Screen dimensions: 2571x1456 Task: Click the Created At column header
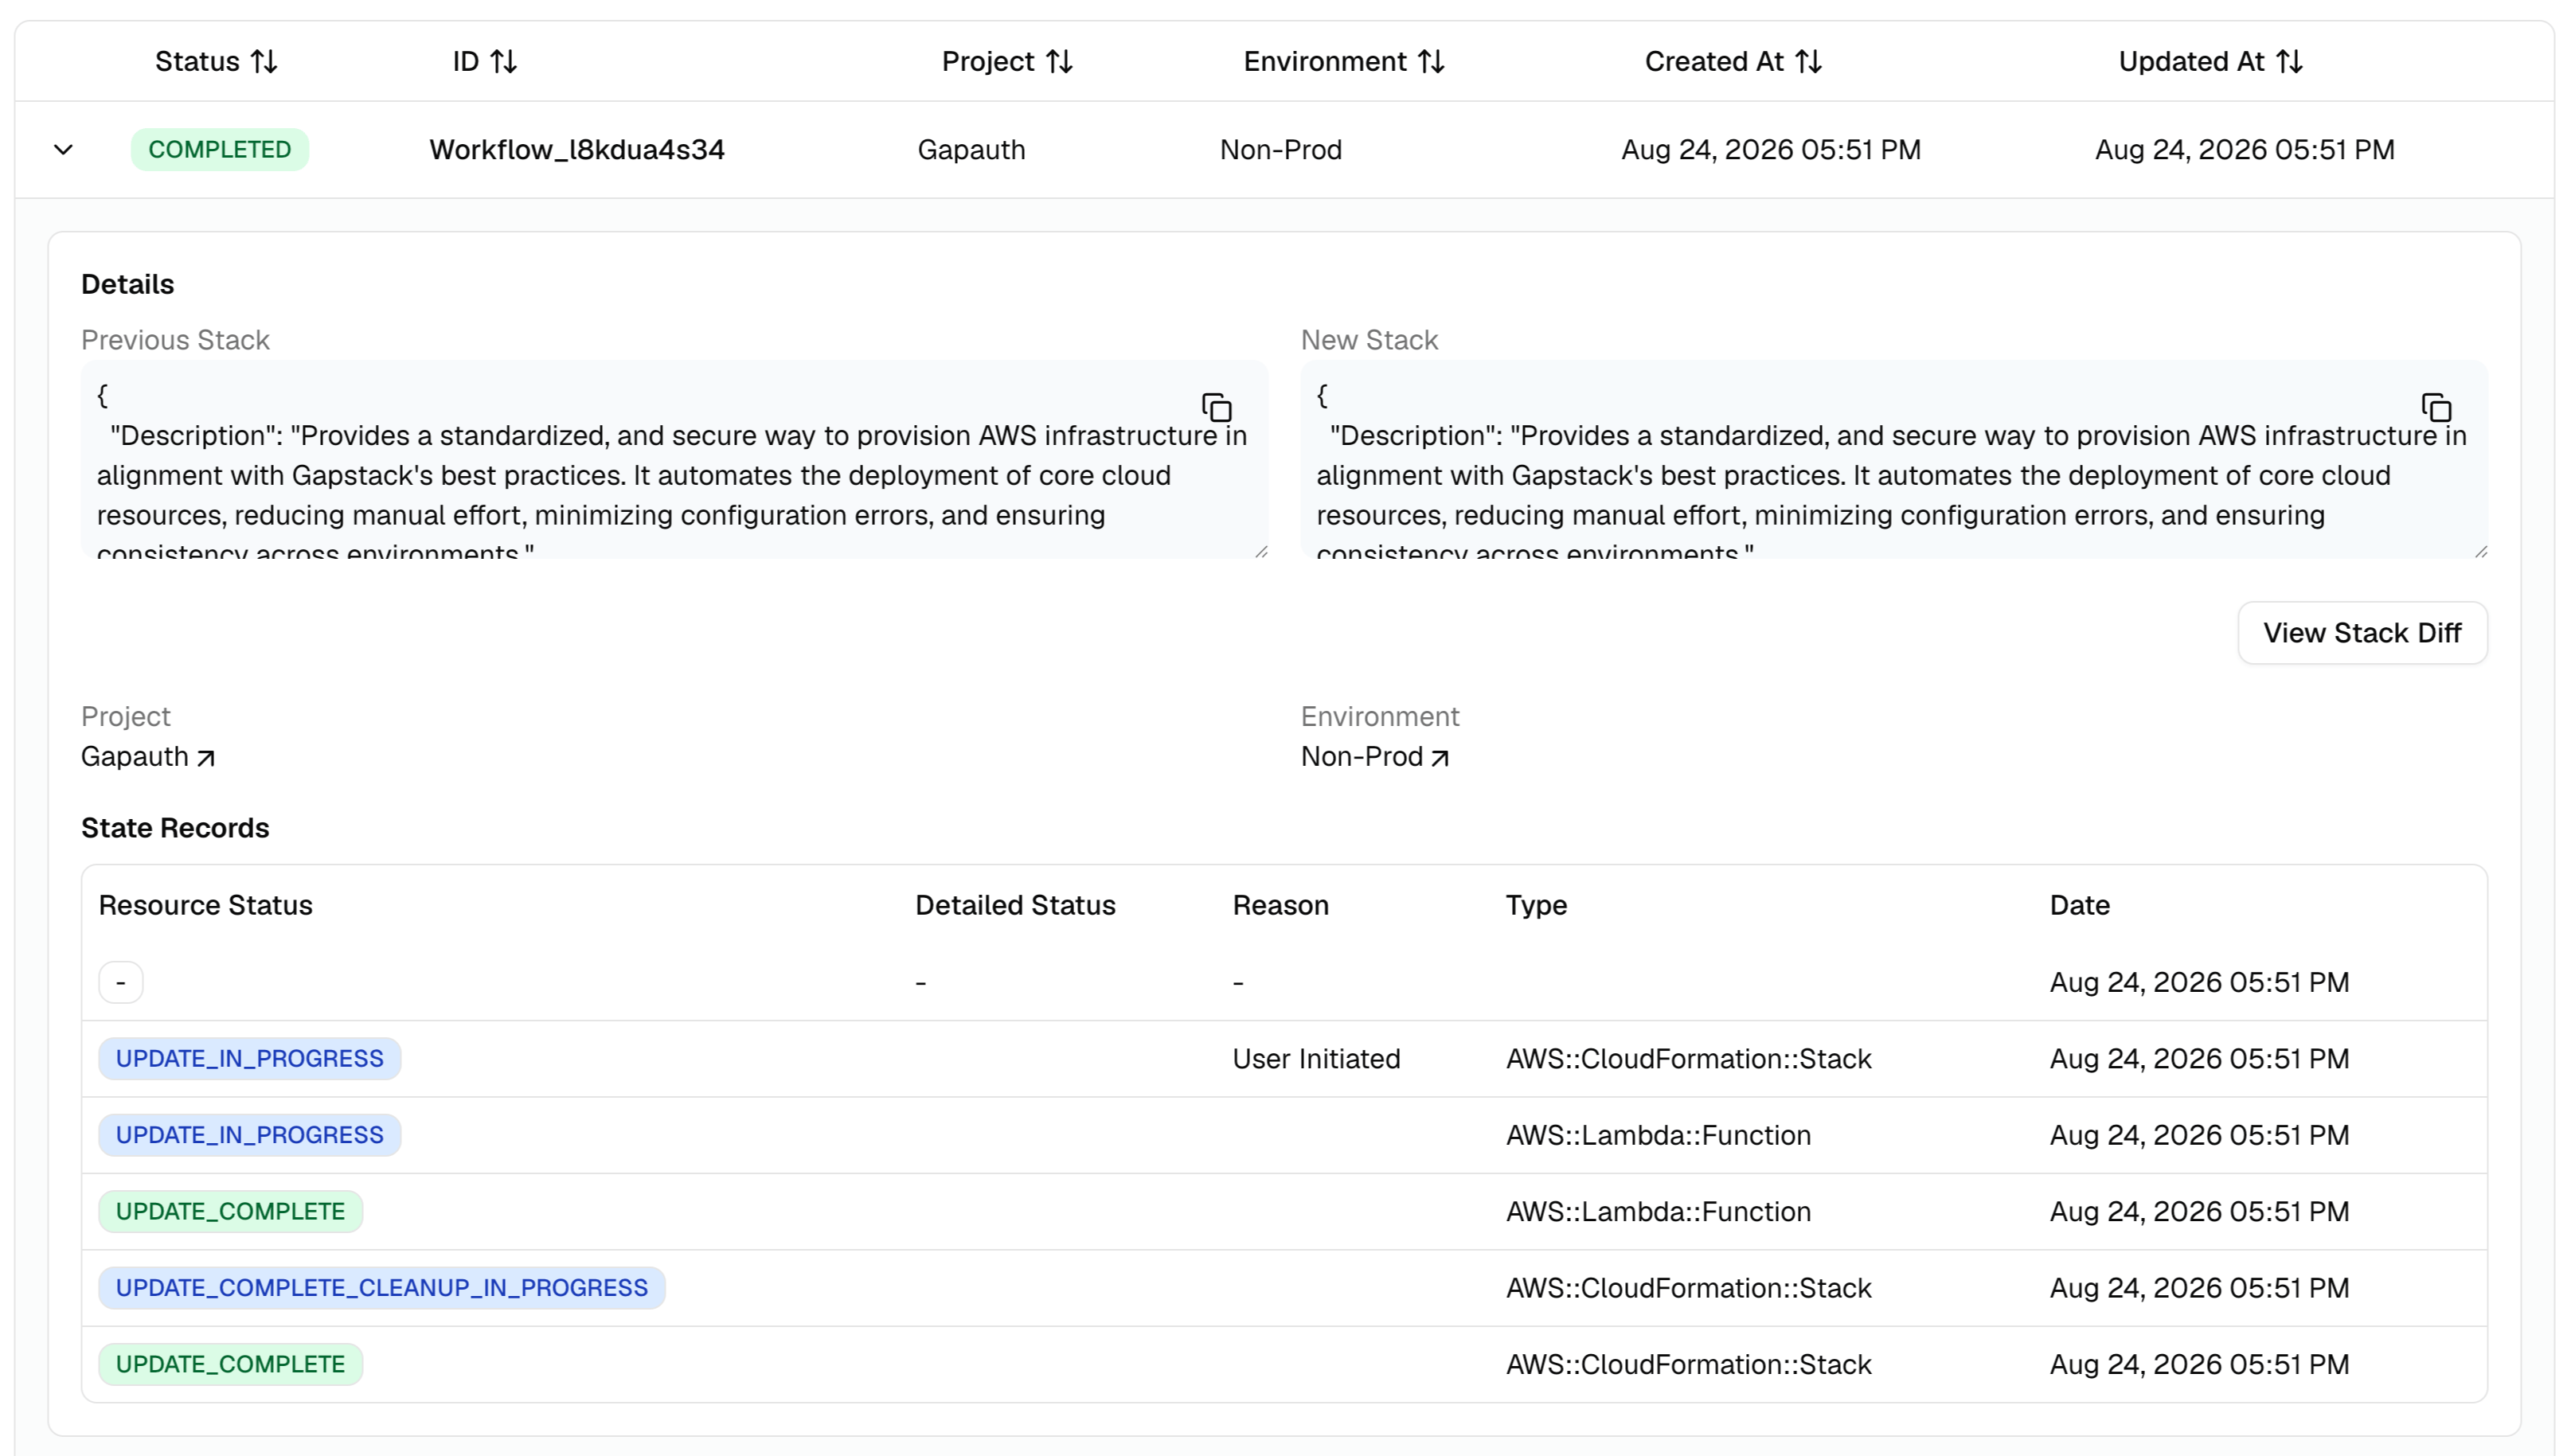click(1733, 62)
